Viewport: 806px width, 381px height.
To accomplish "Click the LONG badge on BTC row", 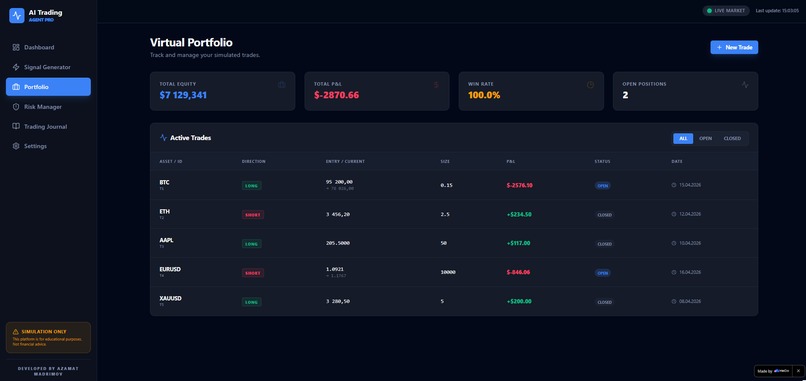I will (x=251, y=186).
